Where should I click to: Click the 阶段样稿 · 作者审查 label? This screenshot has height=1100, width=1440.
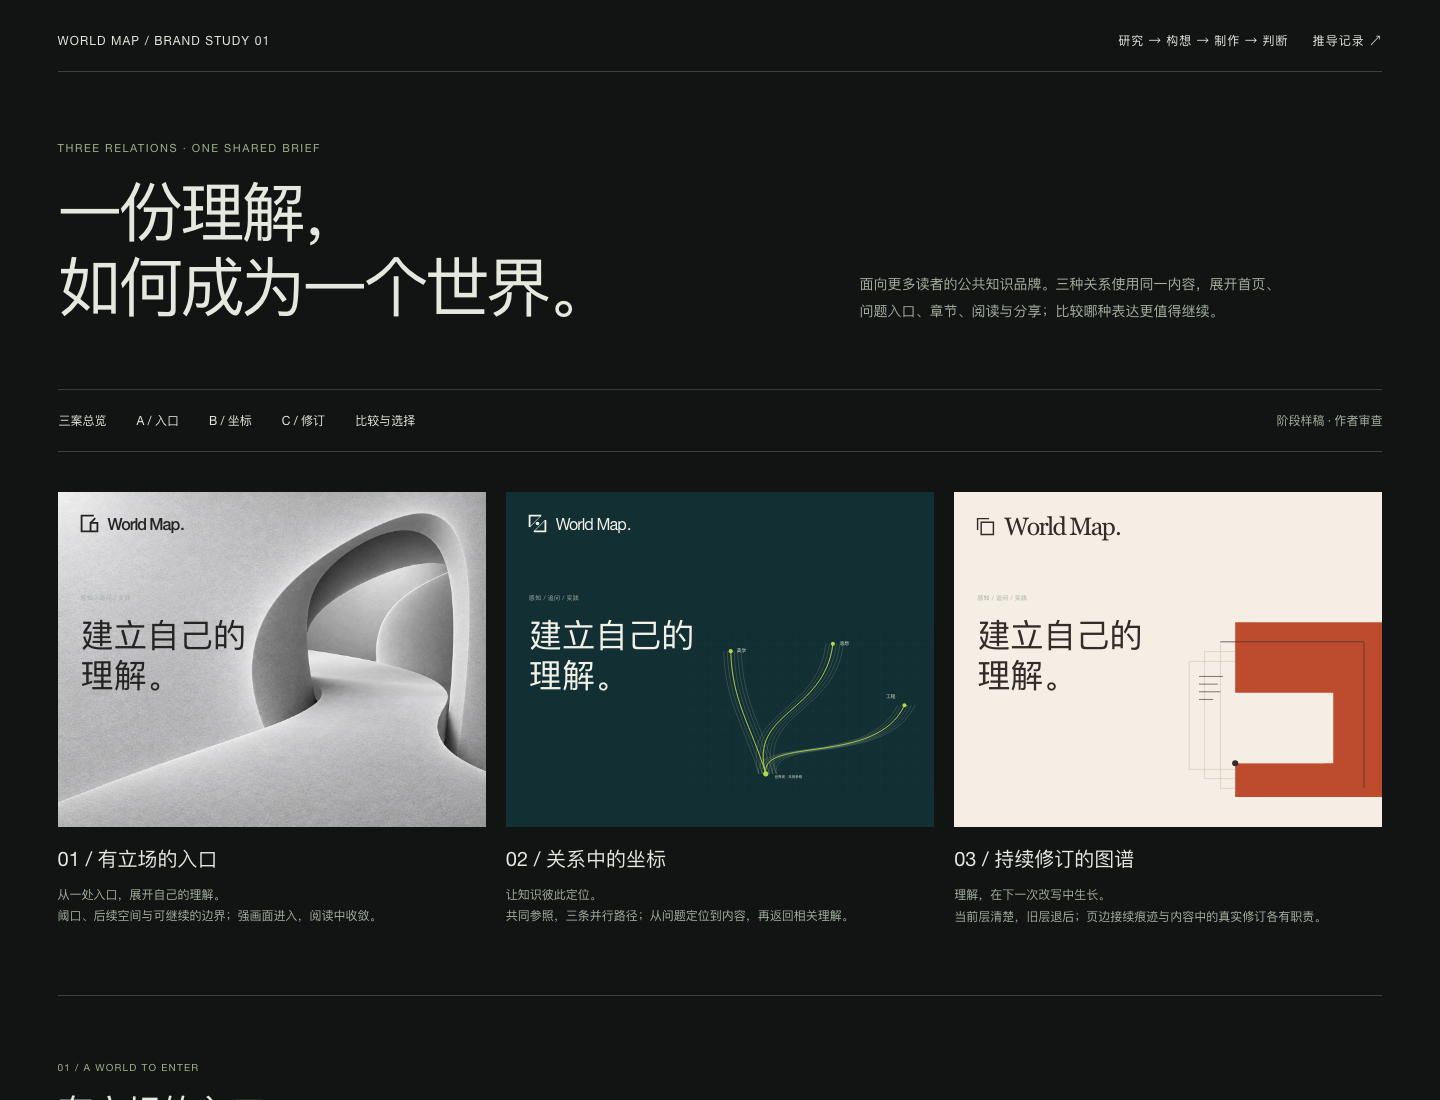pos(1329,421)
